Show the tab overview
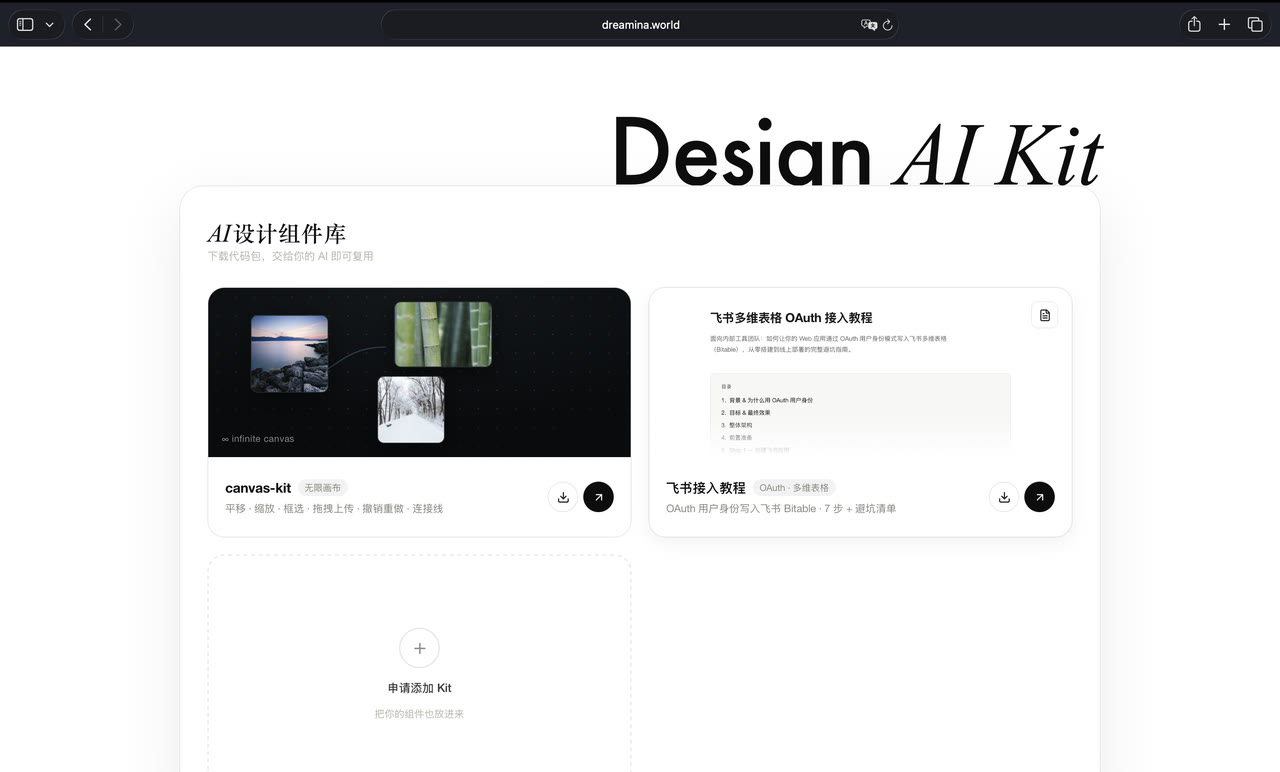The width and height of the screenshot is (1280, 772). tap(1255, 24)
